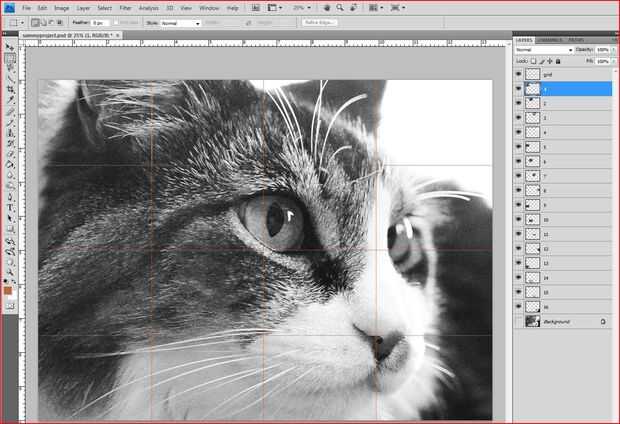Hide layer 1 via its eye icon
Screen dimensions: 620x424
pos(519,89)
